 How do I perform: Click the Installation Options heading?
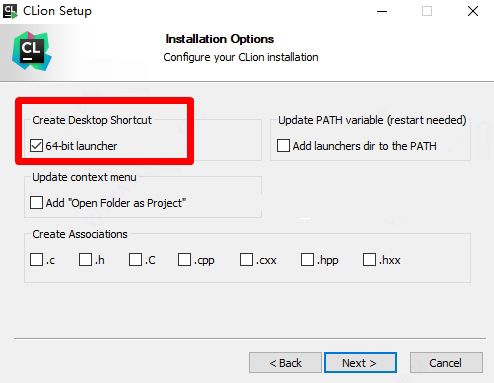point(220,39)
